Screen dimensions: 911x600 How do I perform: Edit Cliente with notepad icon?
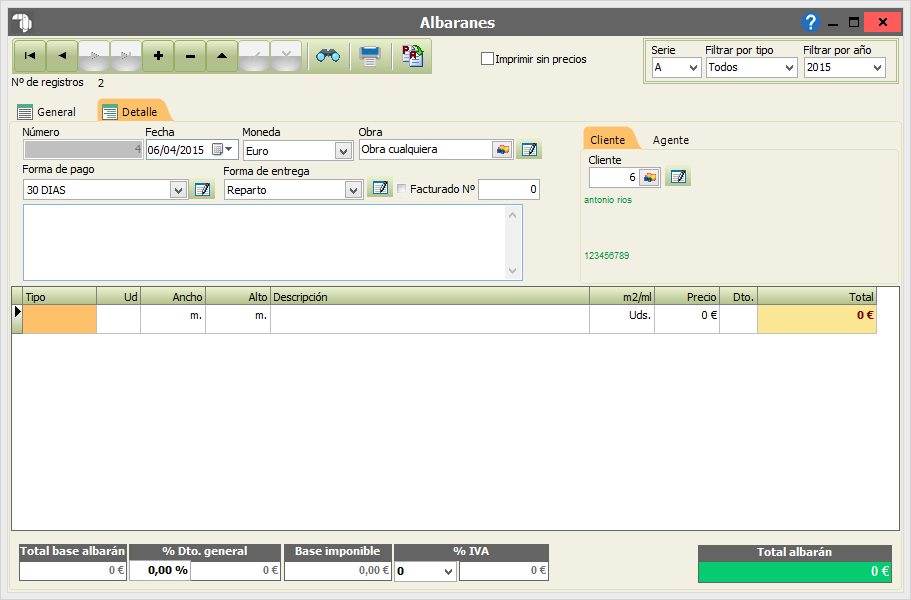678,177
